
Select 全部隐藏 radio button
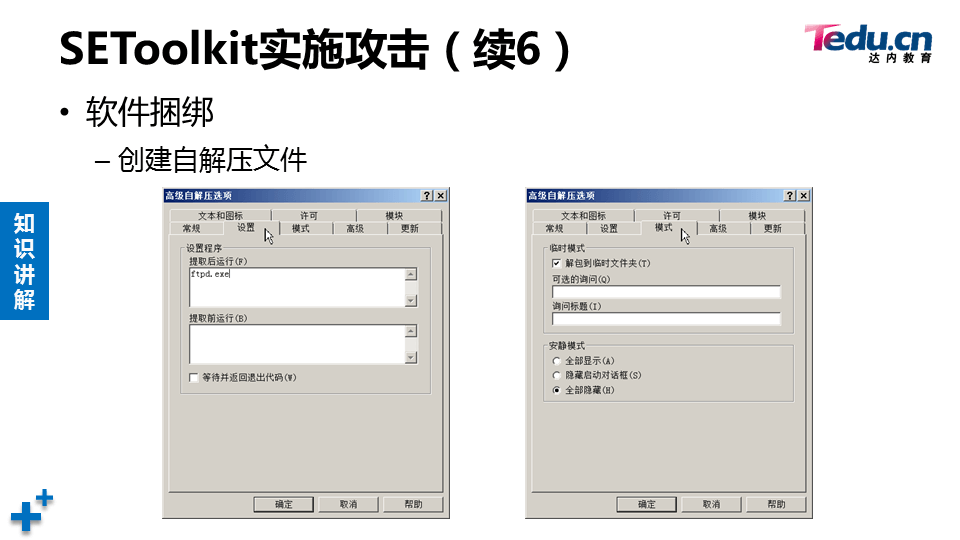tap(557, 390)
